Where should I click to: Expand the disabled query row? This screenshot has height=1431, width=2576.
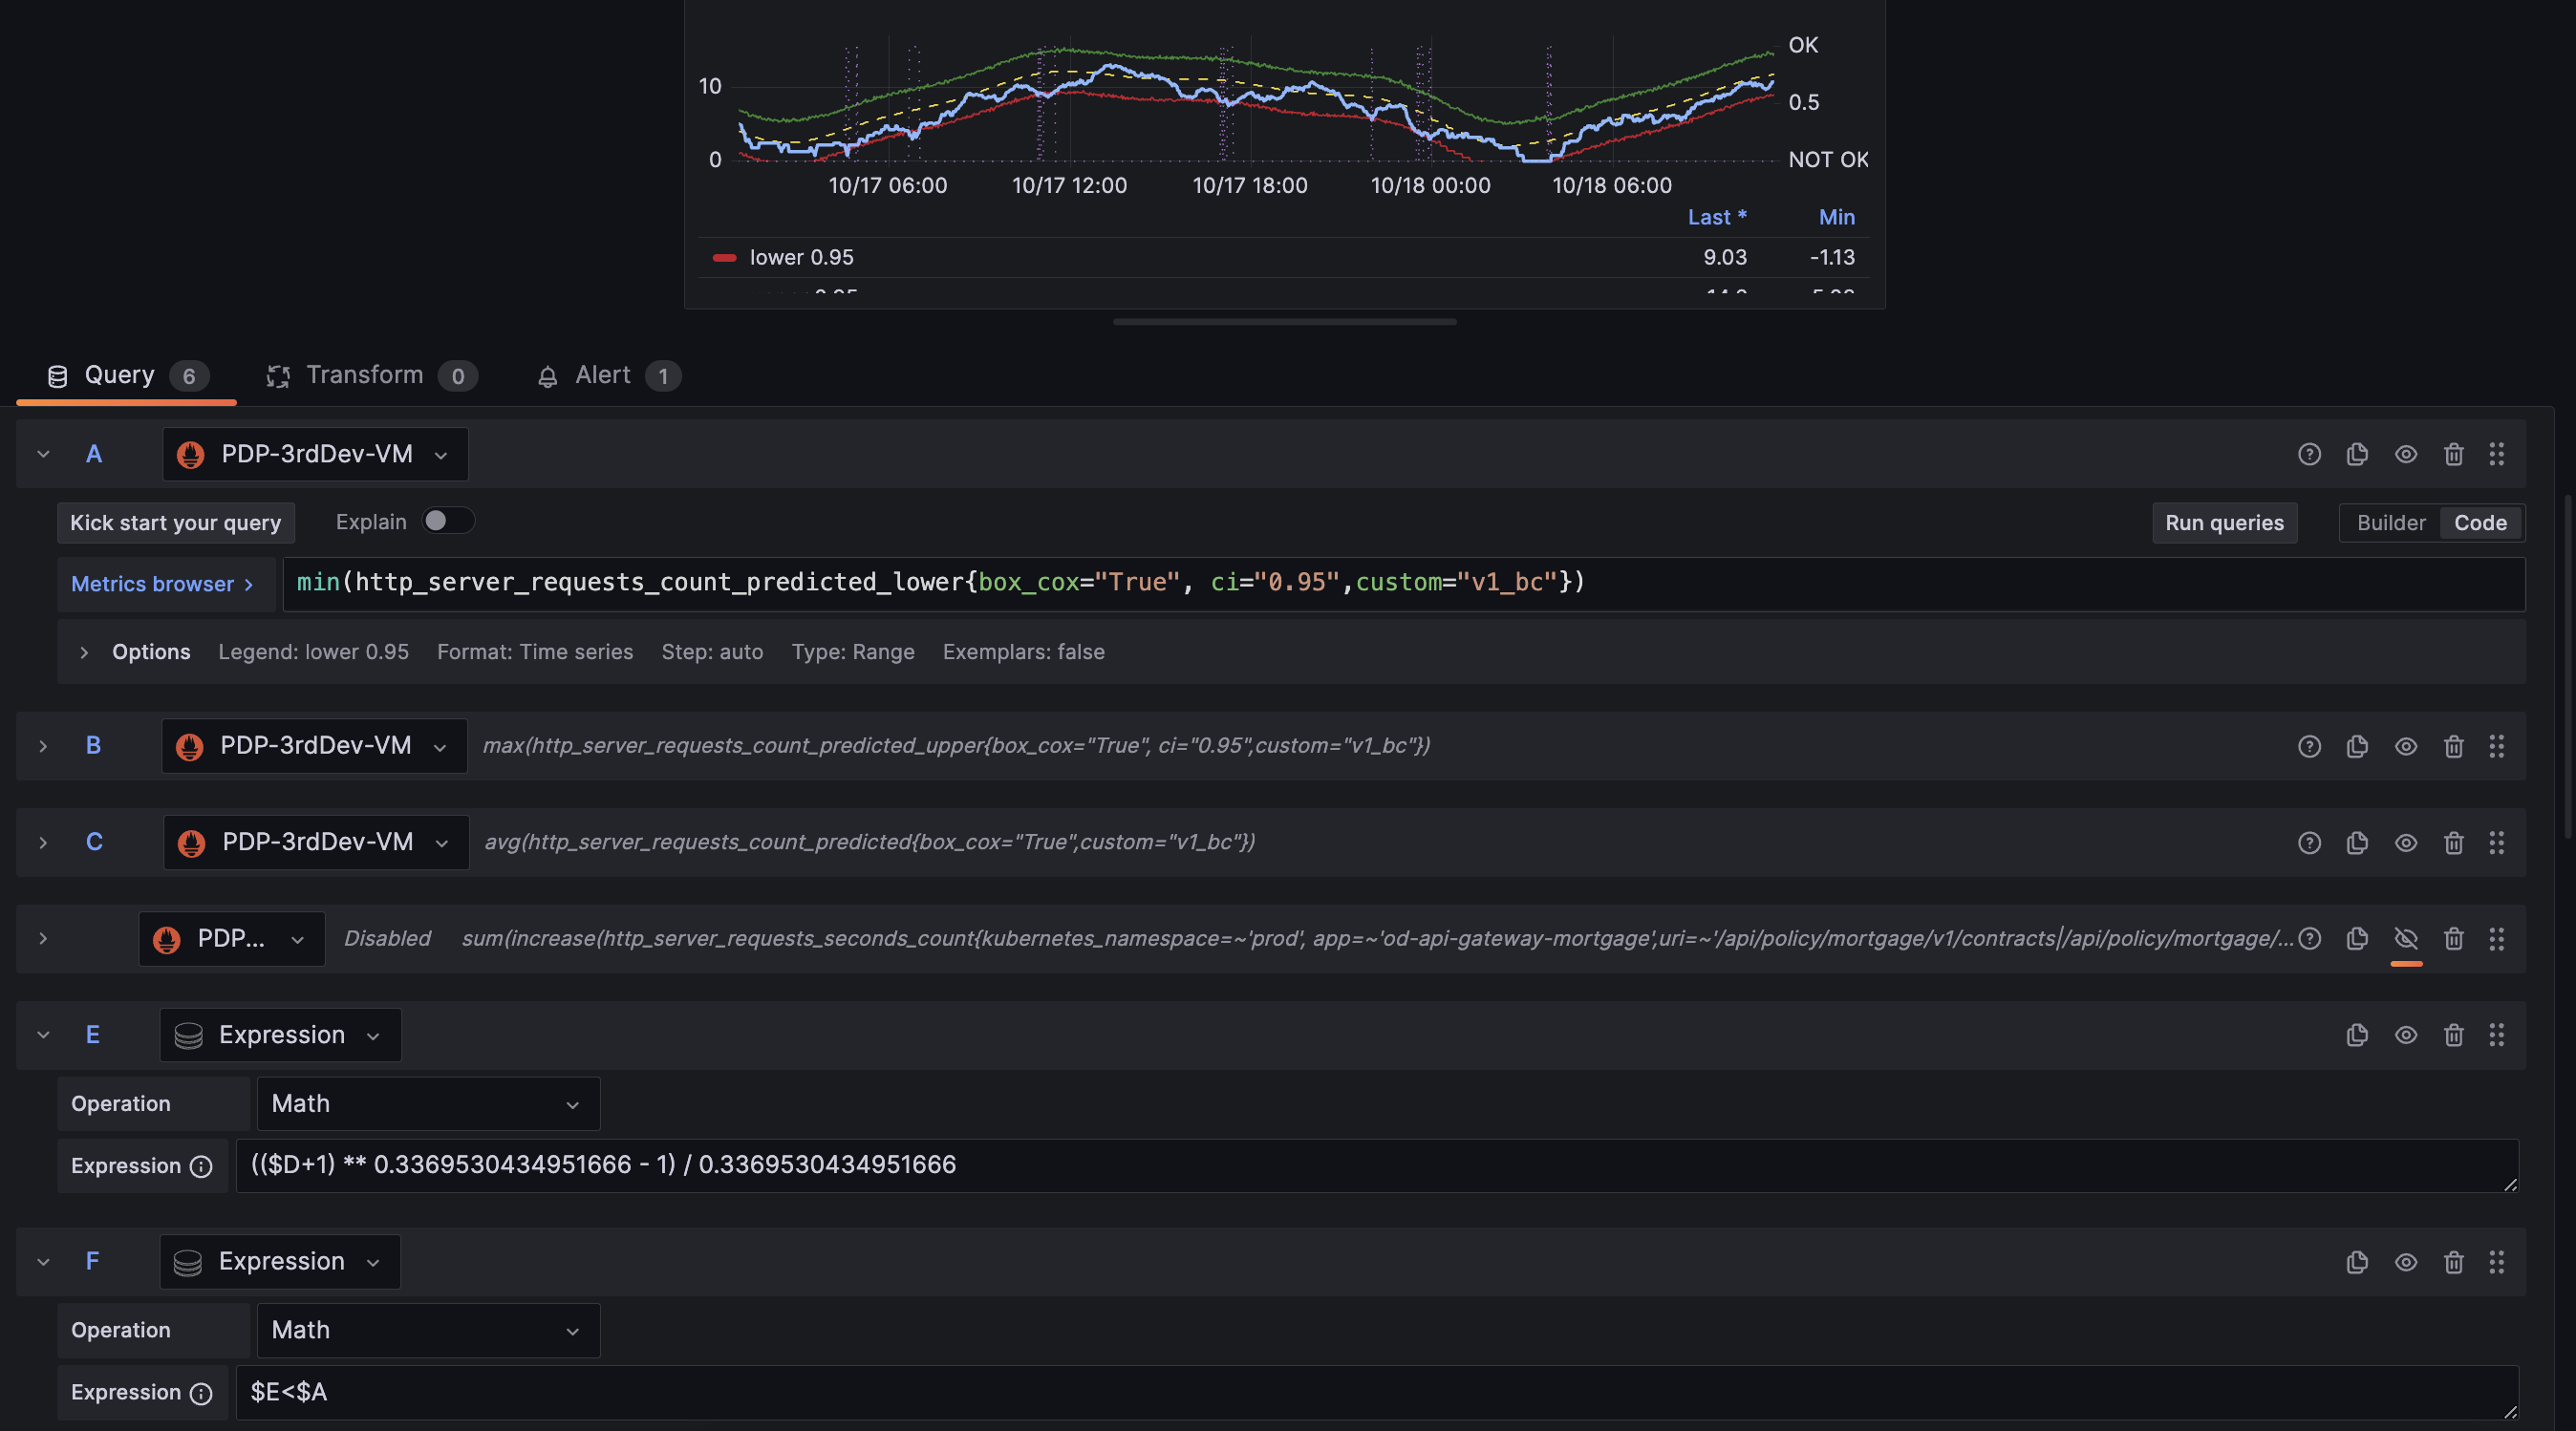43,939
